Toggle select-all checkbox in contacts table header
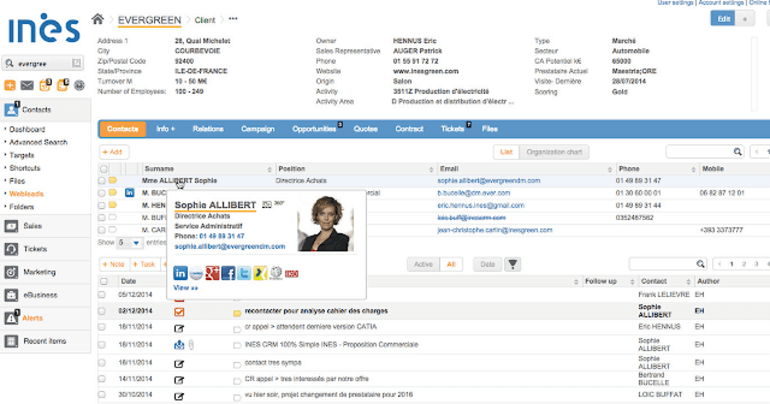Viewport: 770px width, 404px height. [104, 169]
